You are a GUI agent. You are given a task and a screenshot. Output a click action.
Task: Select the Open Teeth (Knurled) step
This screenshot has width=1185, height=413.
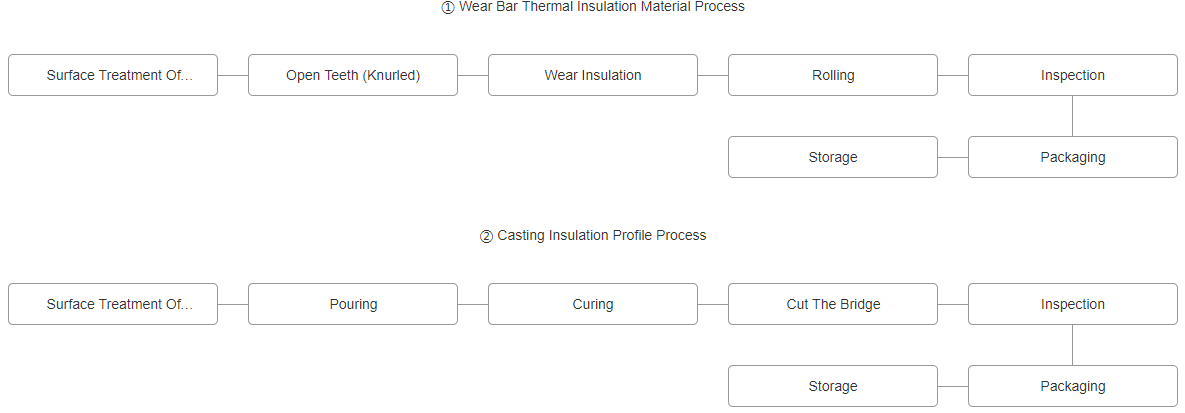(x=353, y=75)
